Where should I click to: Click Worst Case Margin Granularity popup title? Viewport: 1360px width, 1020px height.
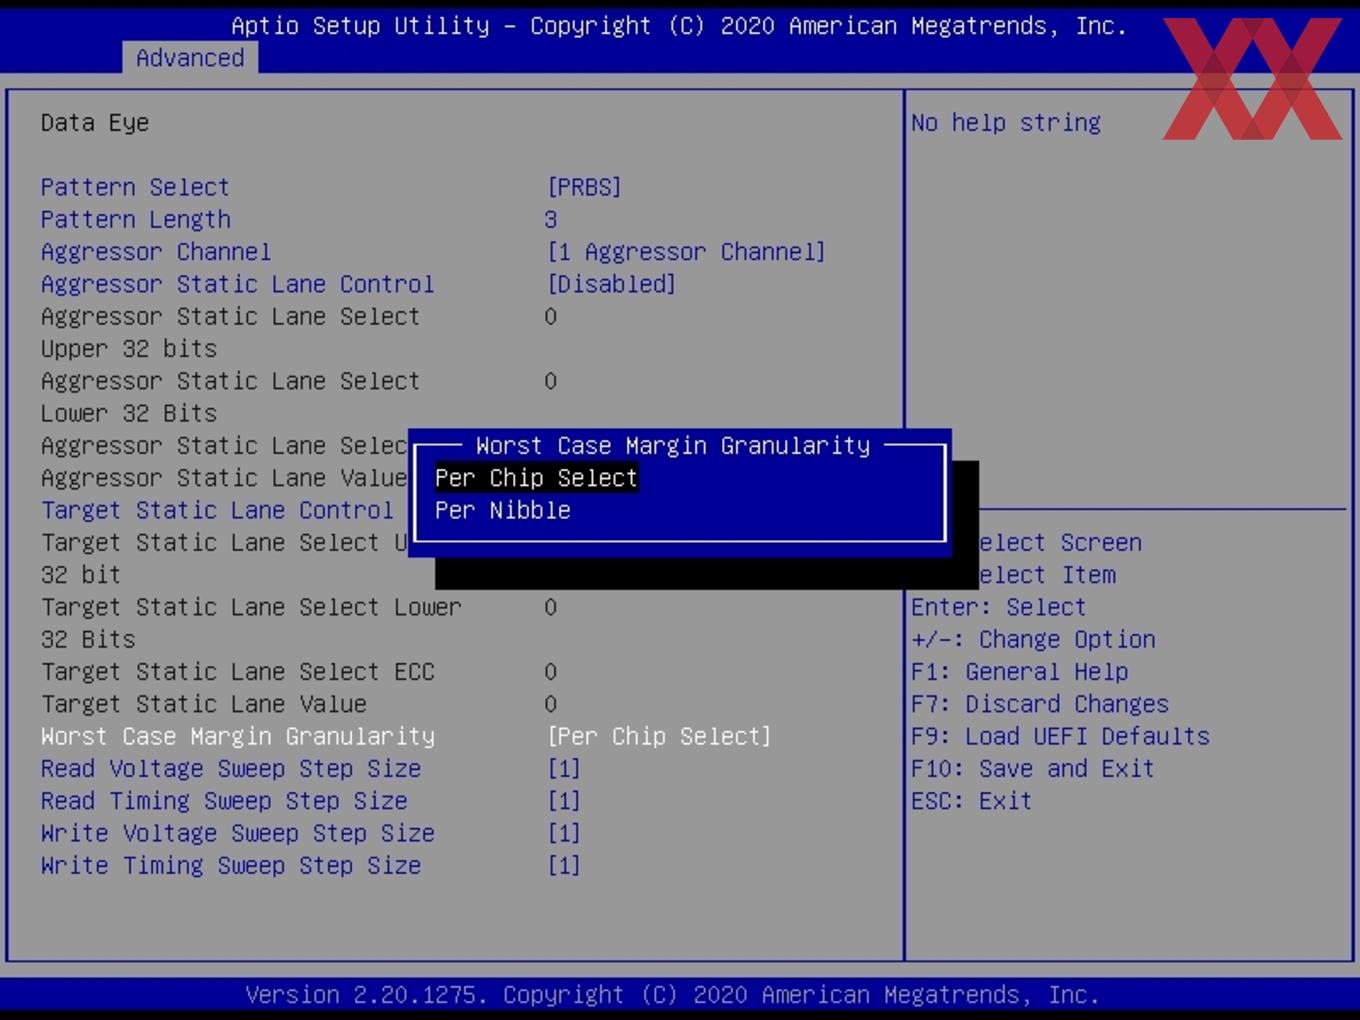(673, 445)
